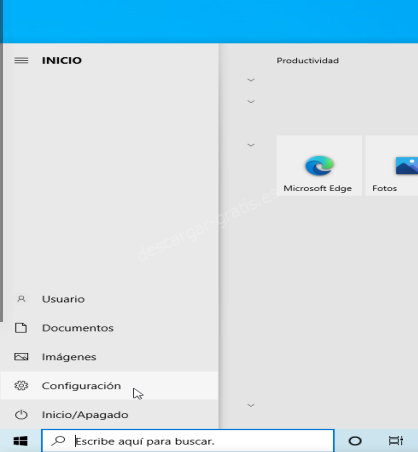Open the Fotos tile
The height and width of the screenshot is (452, 418).
click(x=392, y=166)
